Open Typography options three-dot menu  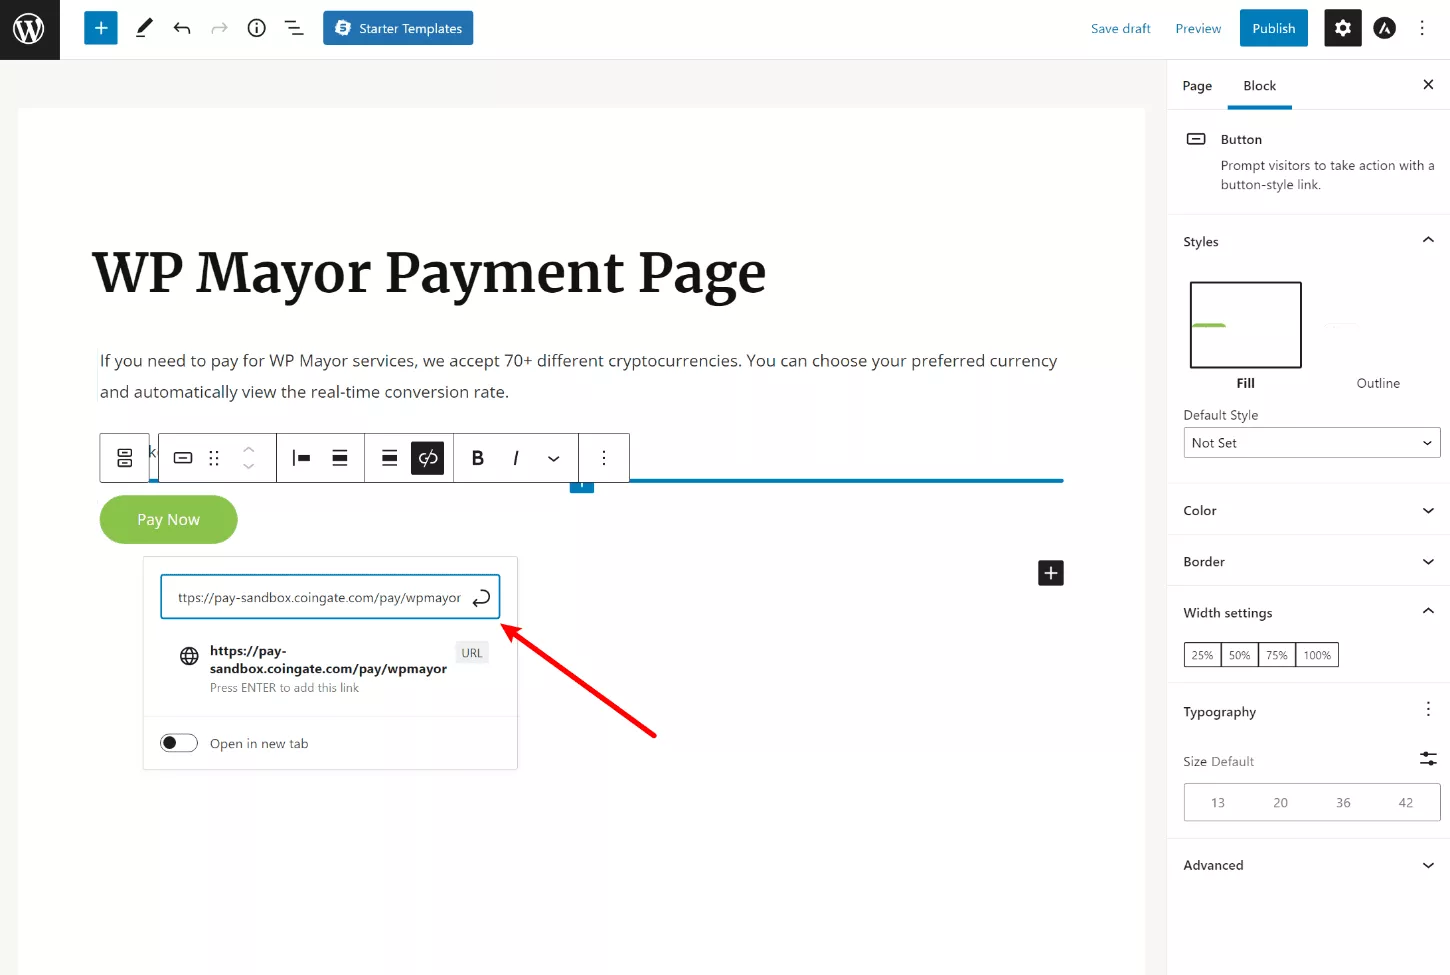1428,709
